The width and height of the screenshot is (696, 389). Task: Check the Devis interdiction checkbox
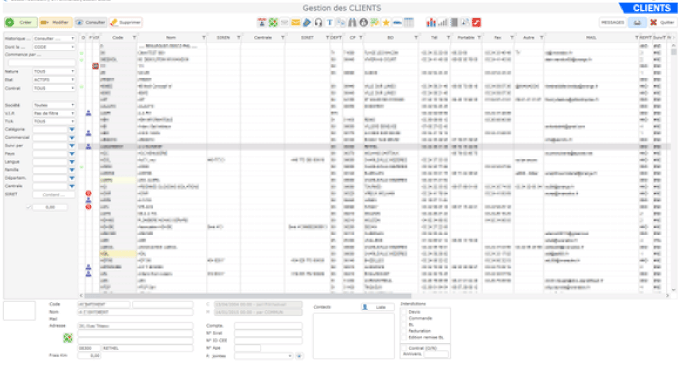click(404, 312)
